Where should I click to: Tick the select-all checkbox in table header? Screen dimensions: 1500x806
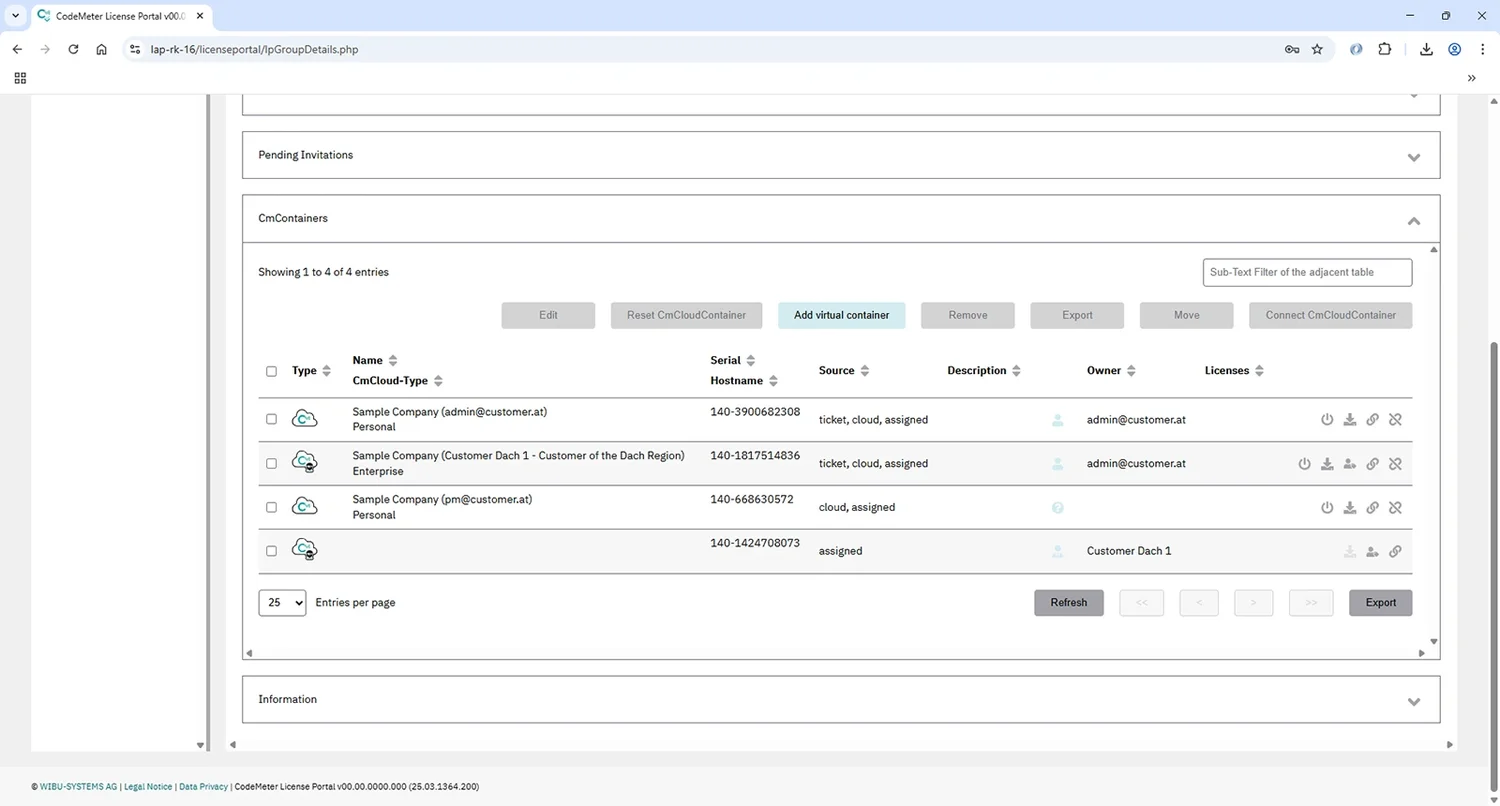click(271, 371)
